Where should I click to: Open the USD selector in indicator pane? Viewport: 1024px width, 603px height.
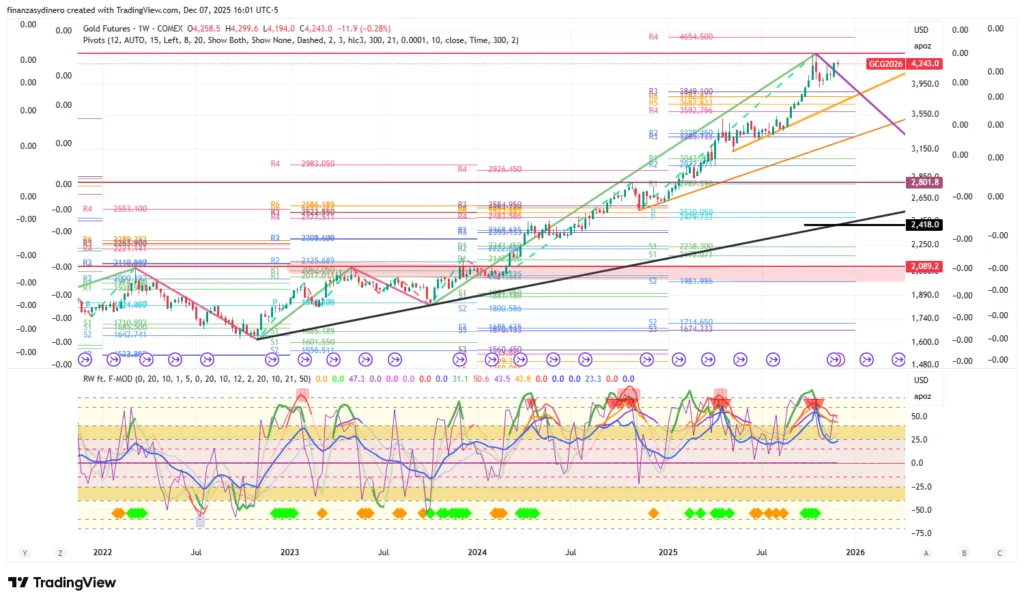click(x=922, y=380)
